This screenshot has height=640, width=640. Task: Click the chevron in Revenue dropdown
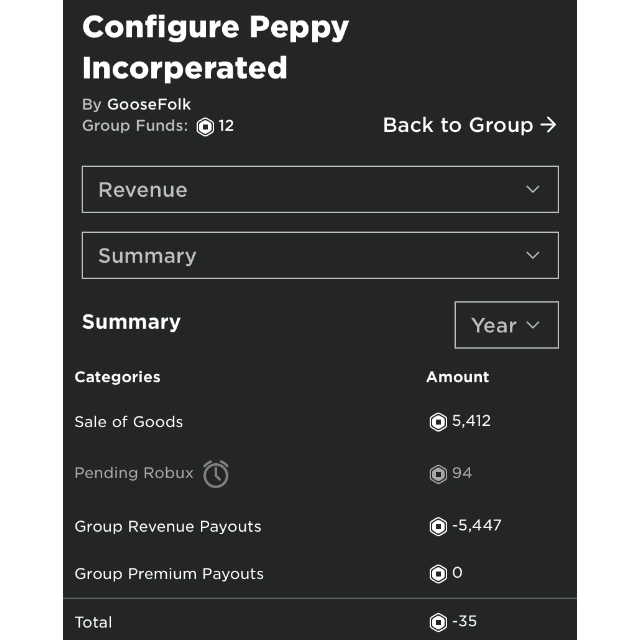tap(533, 189)
